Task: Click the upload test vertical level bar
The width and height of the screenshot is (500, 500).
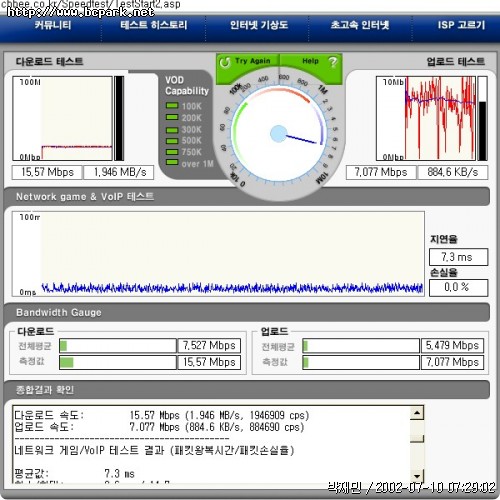Action: point(482,118)
